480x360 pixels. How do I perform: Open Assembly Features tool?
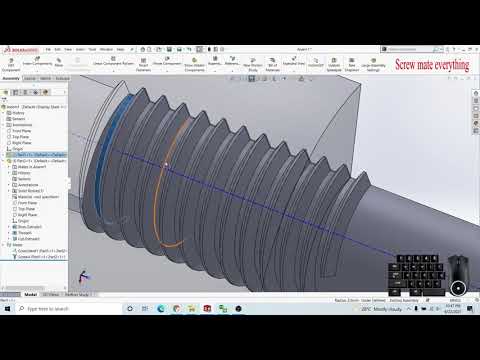tap(215, 61)
